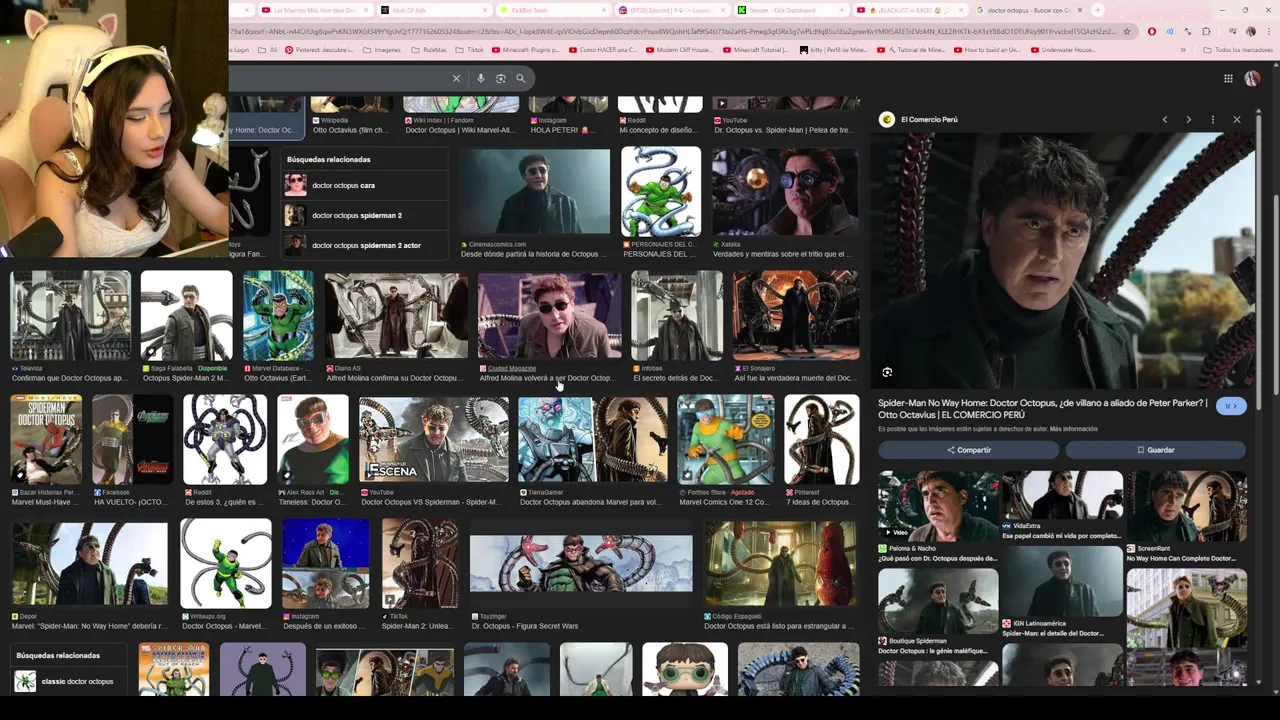Click the magnifier search icon

click(x=520, y=78)
